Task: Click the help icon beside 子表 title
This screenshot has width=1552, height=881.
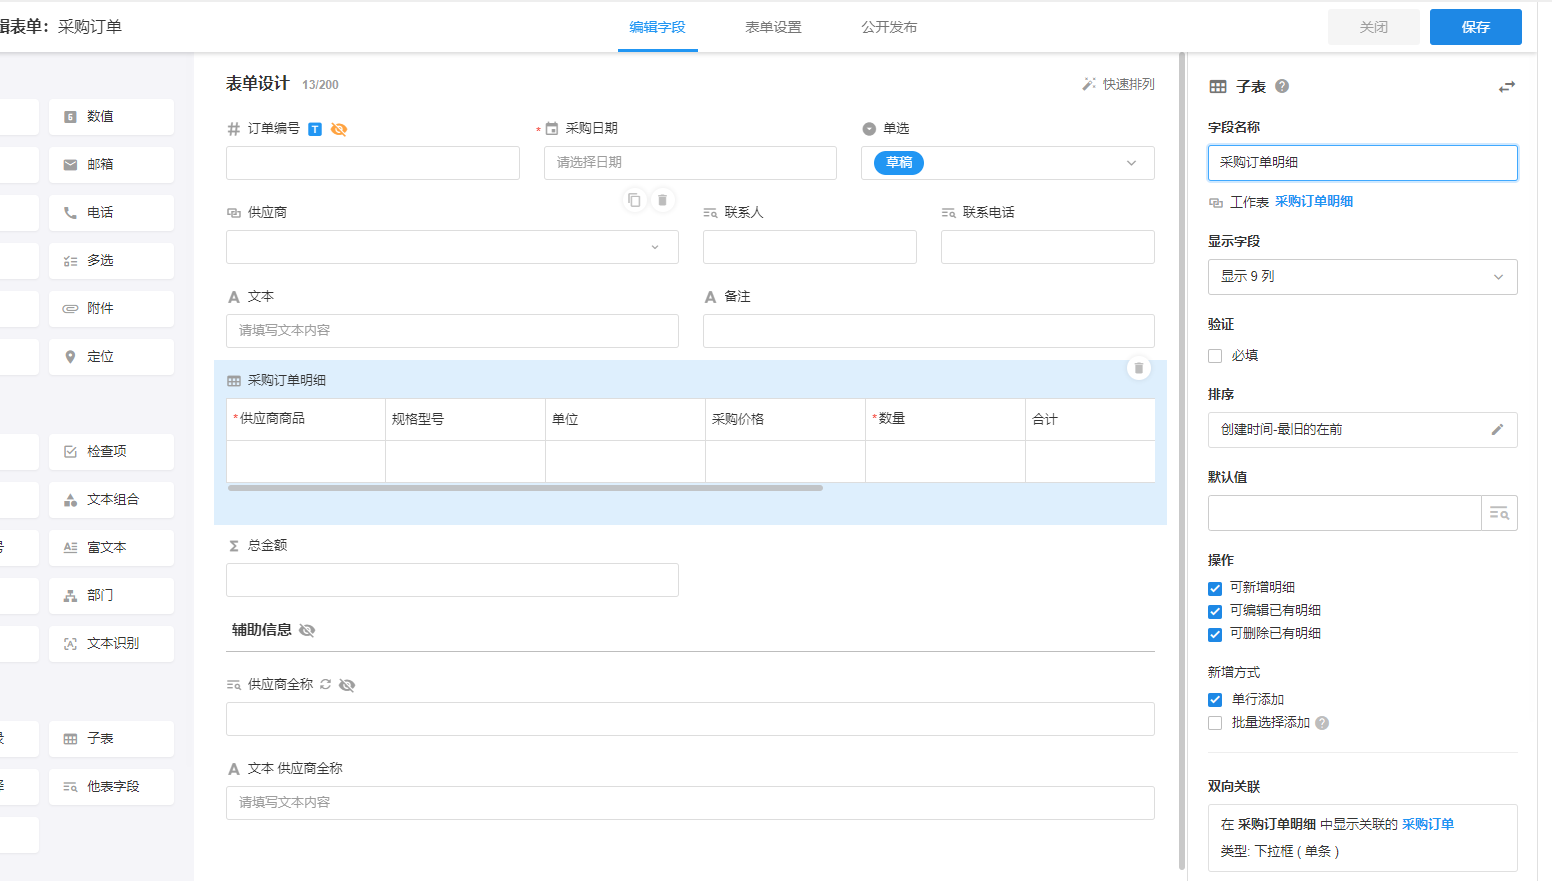Action: [x=1282, y=86]
